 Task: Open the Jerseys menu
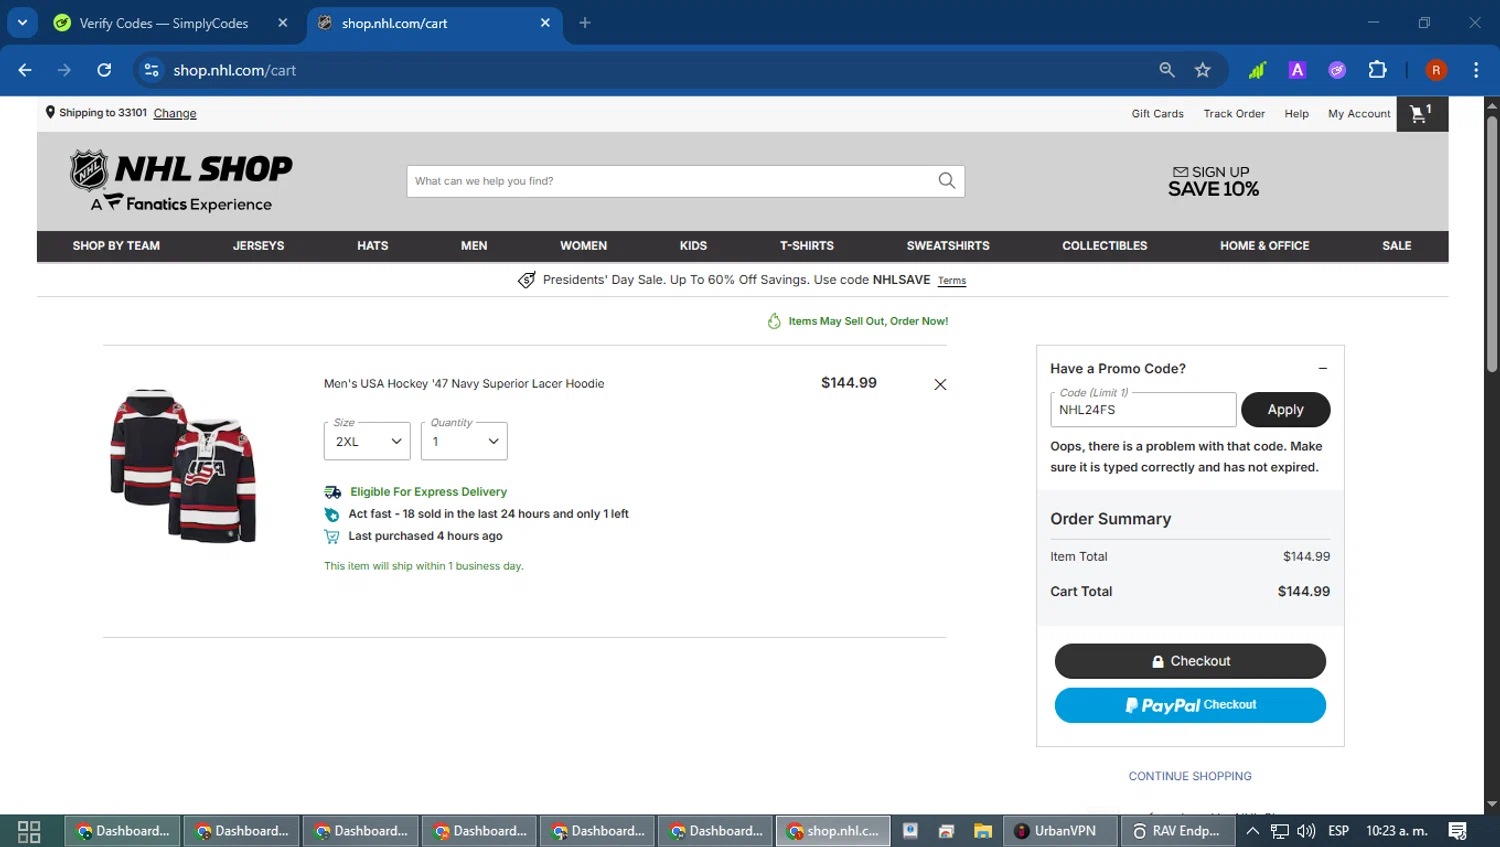[x=258, y=246]
